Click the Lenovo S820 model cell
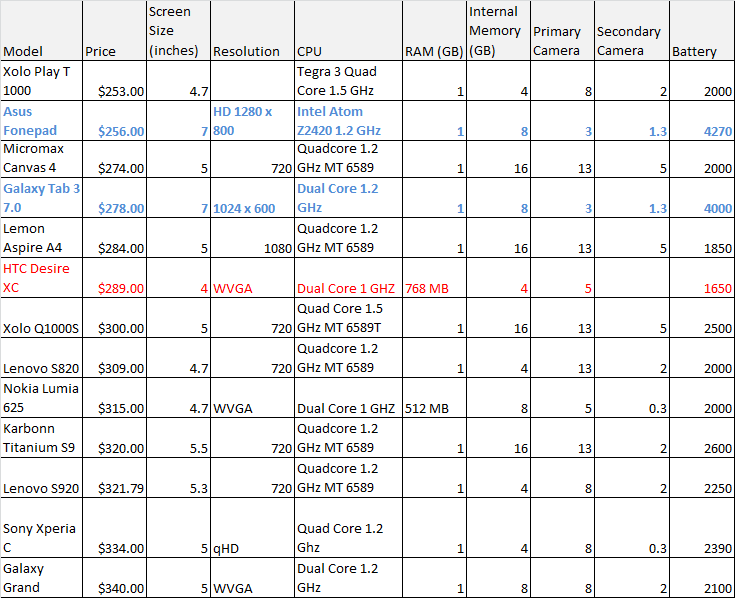 (41, 358)
